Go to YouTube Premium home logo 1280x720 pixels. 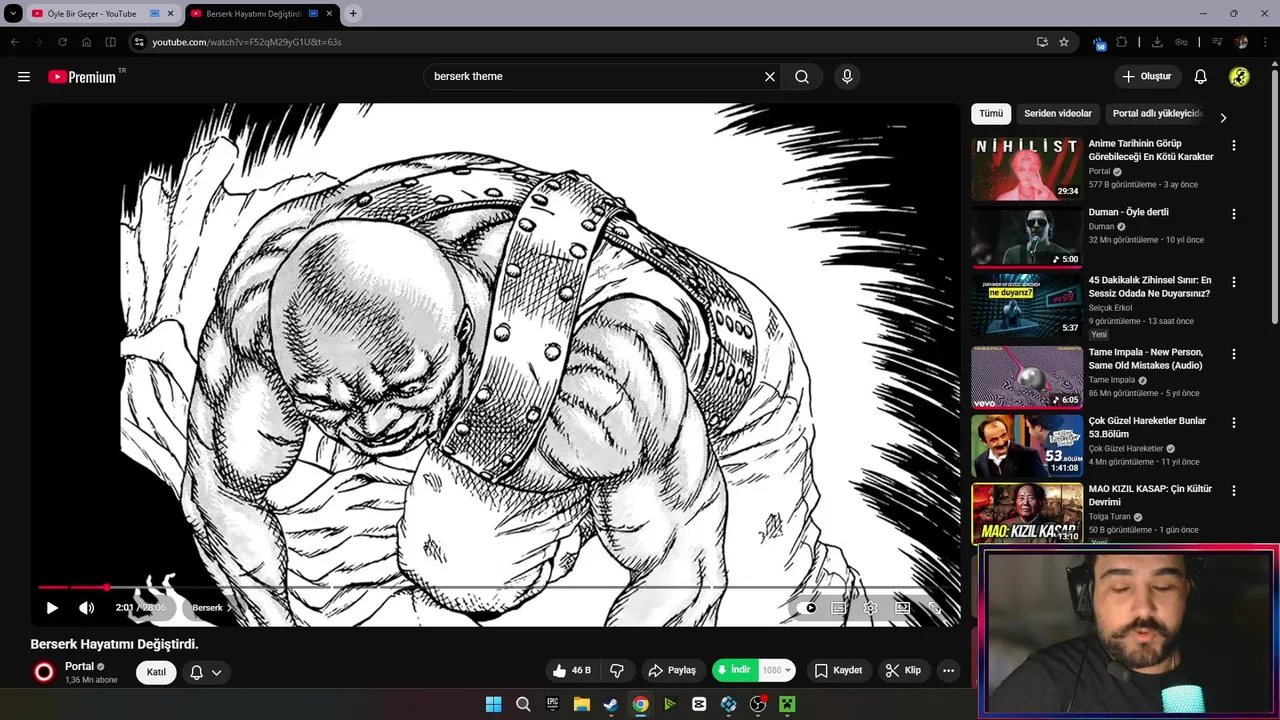click(x=83, y=77)
